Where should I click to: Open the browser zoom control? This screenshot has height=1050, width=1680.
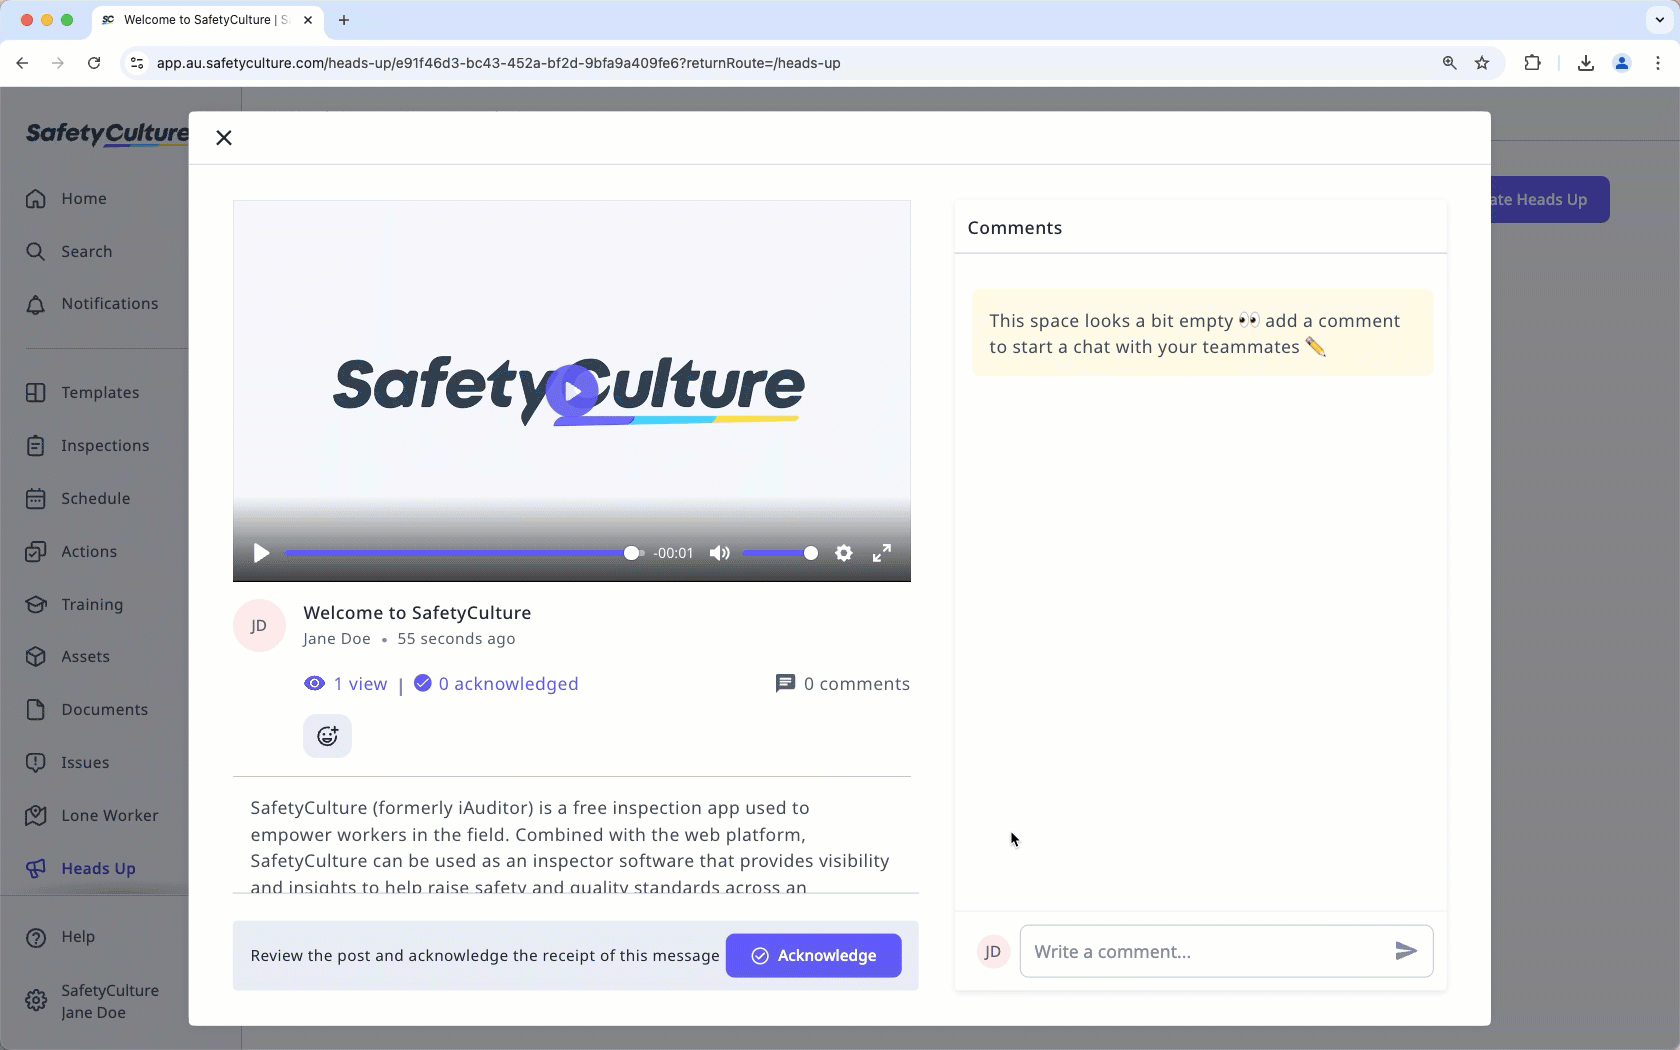tap(1449, 63)
